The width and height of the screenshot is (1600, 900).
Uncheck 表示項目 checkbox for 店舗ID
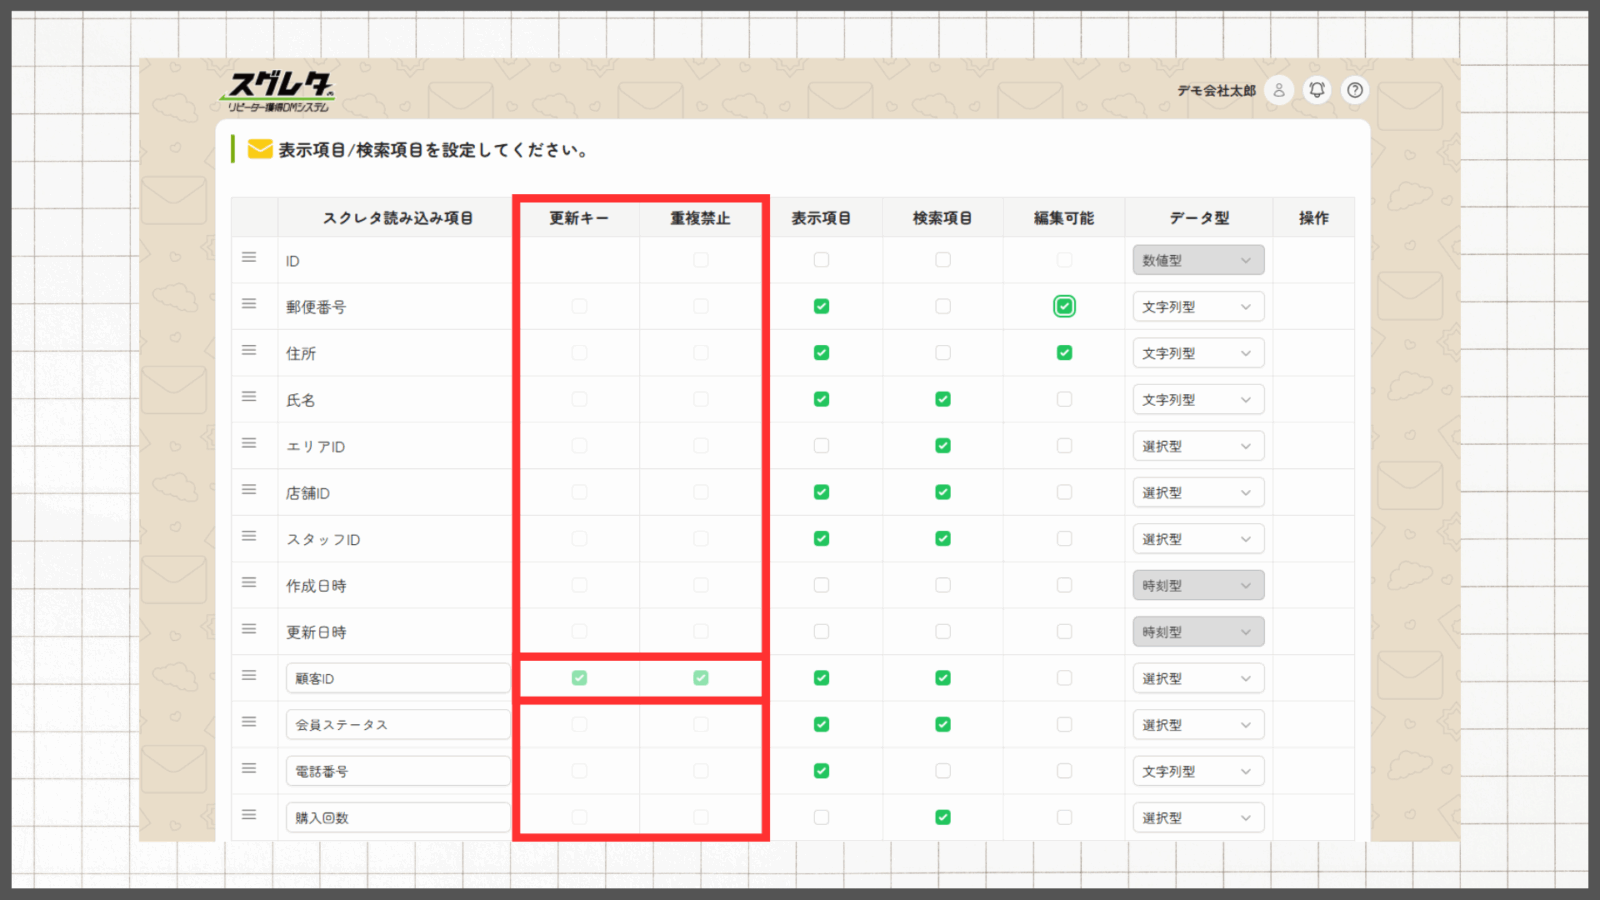pyautogui.click(x=821, y=492)
